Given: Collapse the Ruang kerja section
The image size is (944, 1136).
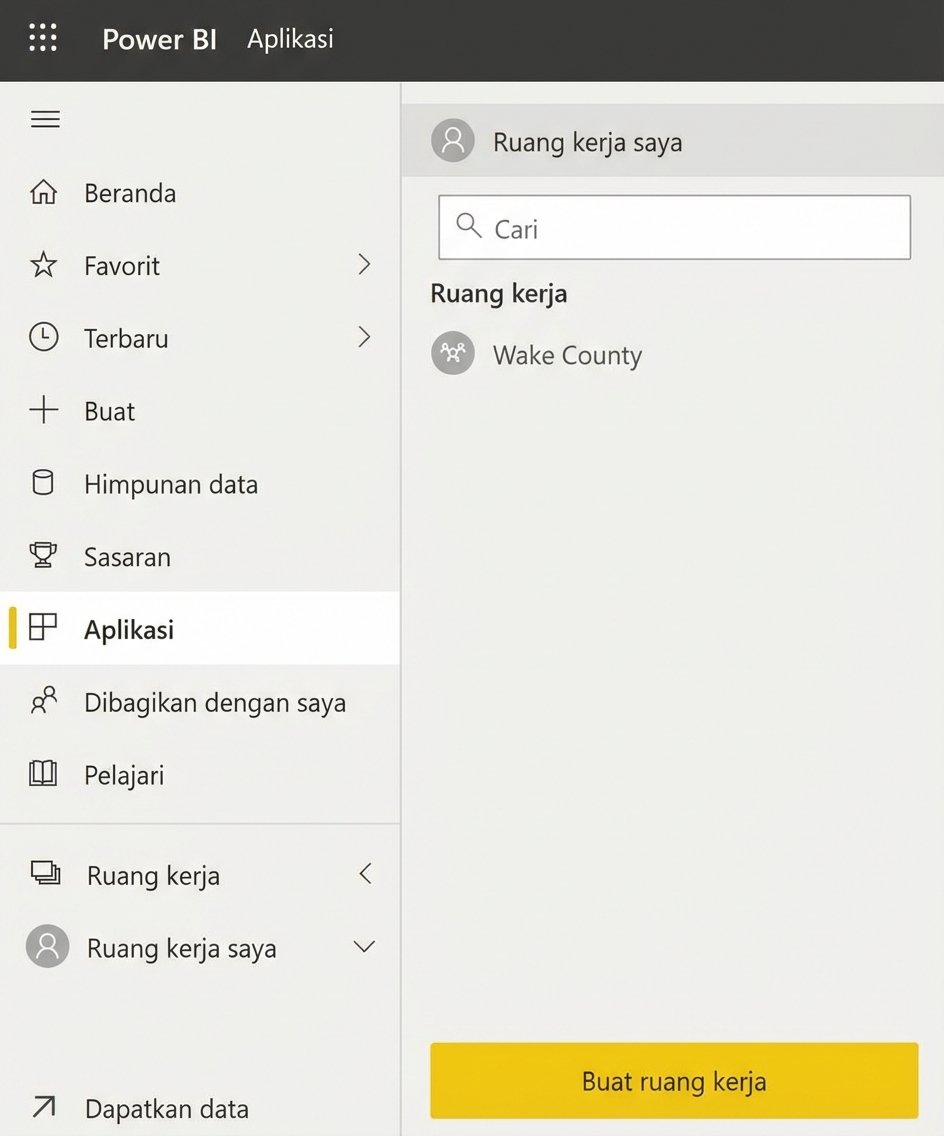Looking at the screenshot, I should click(x=366, y=873).
